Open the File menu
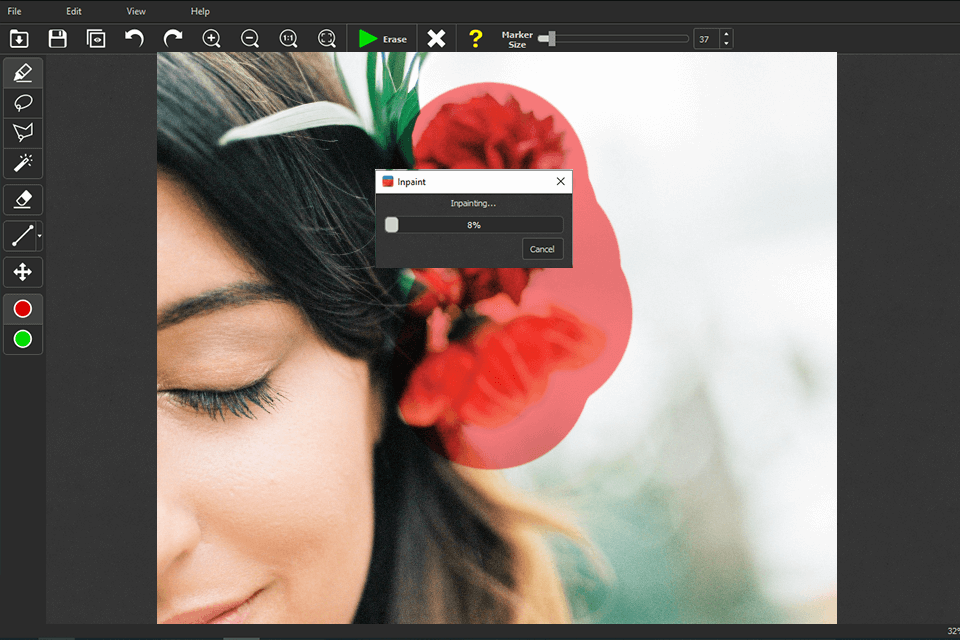 (14, 11)
